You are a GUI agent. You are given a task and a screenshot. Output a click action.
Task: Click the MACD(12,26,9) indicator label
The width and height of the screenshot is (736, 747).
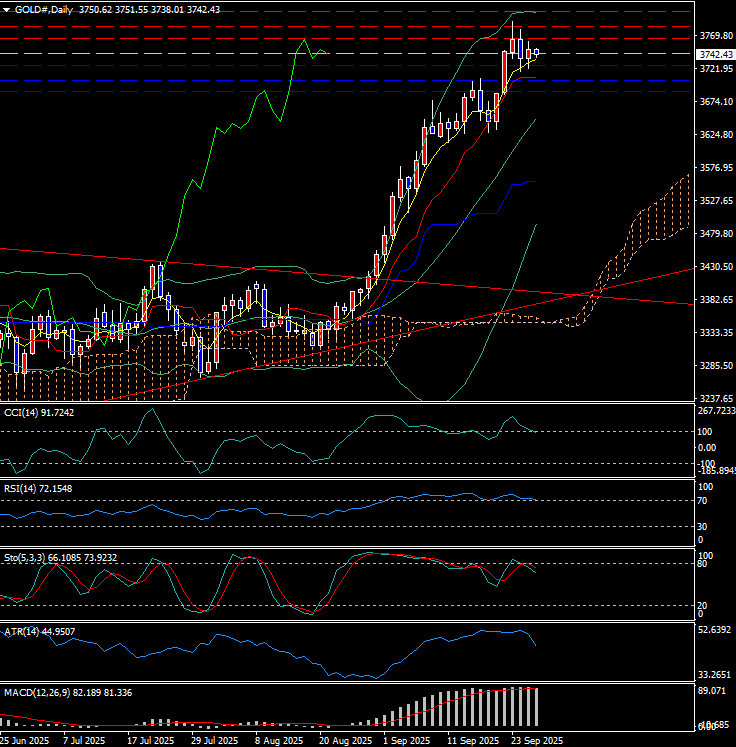68,693
